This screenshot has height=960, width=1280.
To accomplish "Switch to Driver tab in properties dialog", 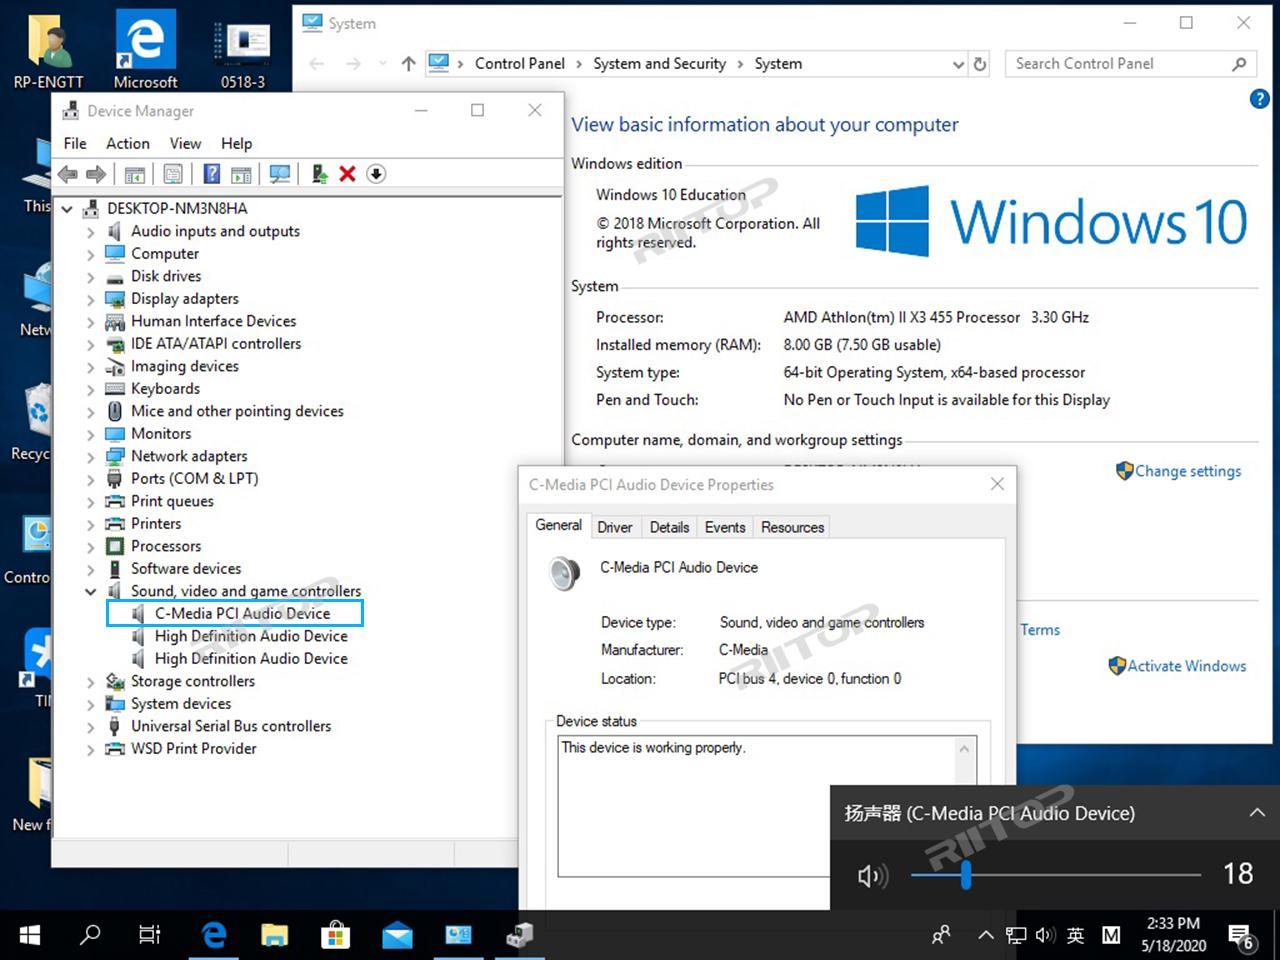I will click(615, 527).
